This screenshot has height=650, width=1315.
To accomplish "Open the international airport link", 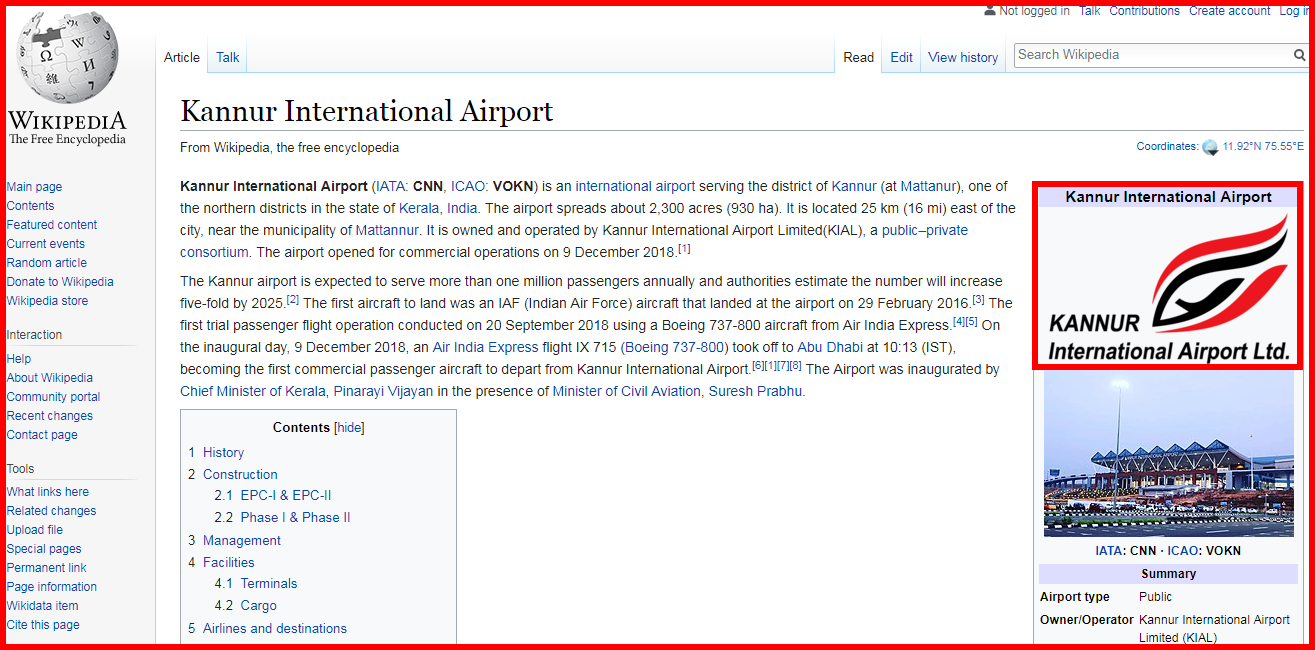I will tap(635, 187).
